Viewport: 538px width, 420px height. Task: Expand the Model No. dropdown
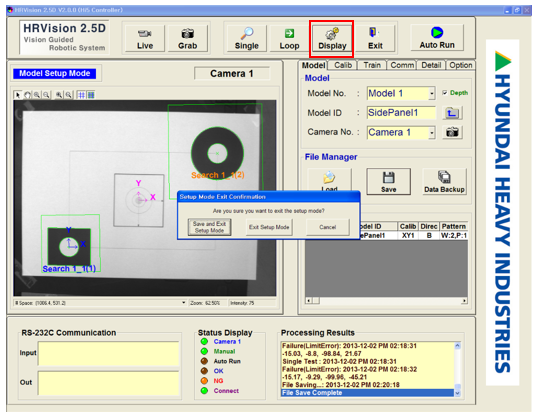click(x=432, y=93)
